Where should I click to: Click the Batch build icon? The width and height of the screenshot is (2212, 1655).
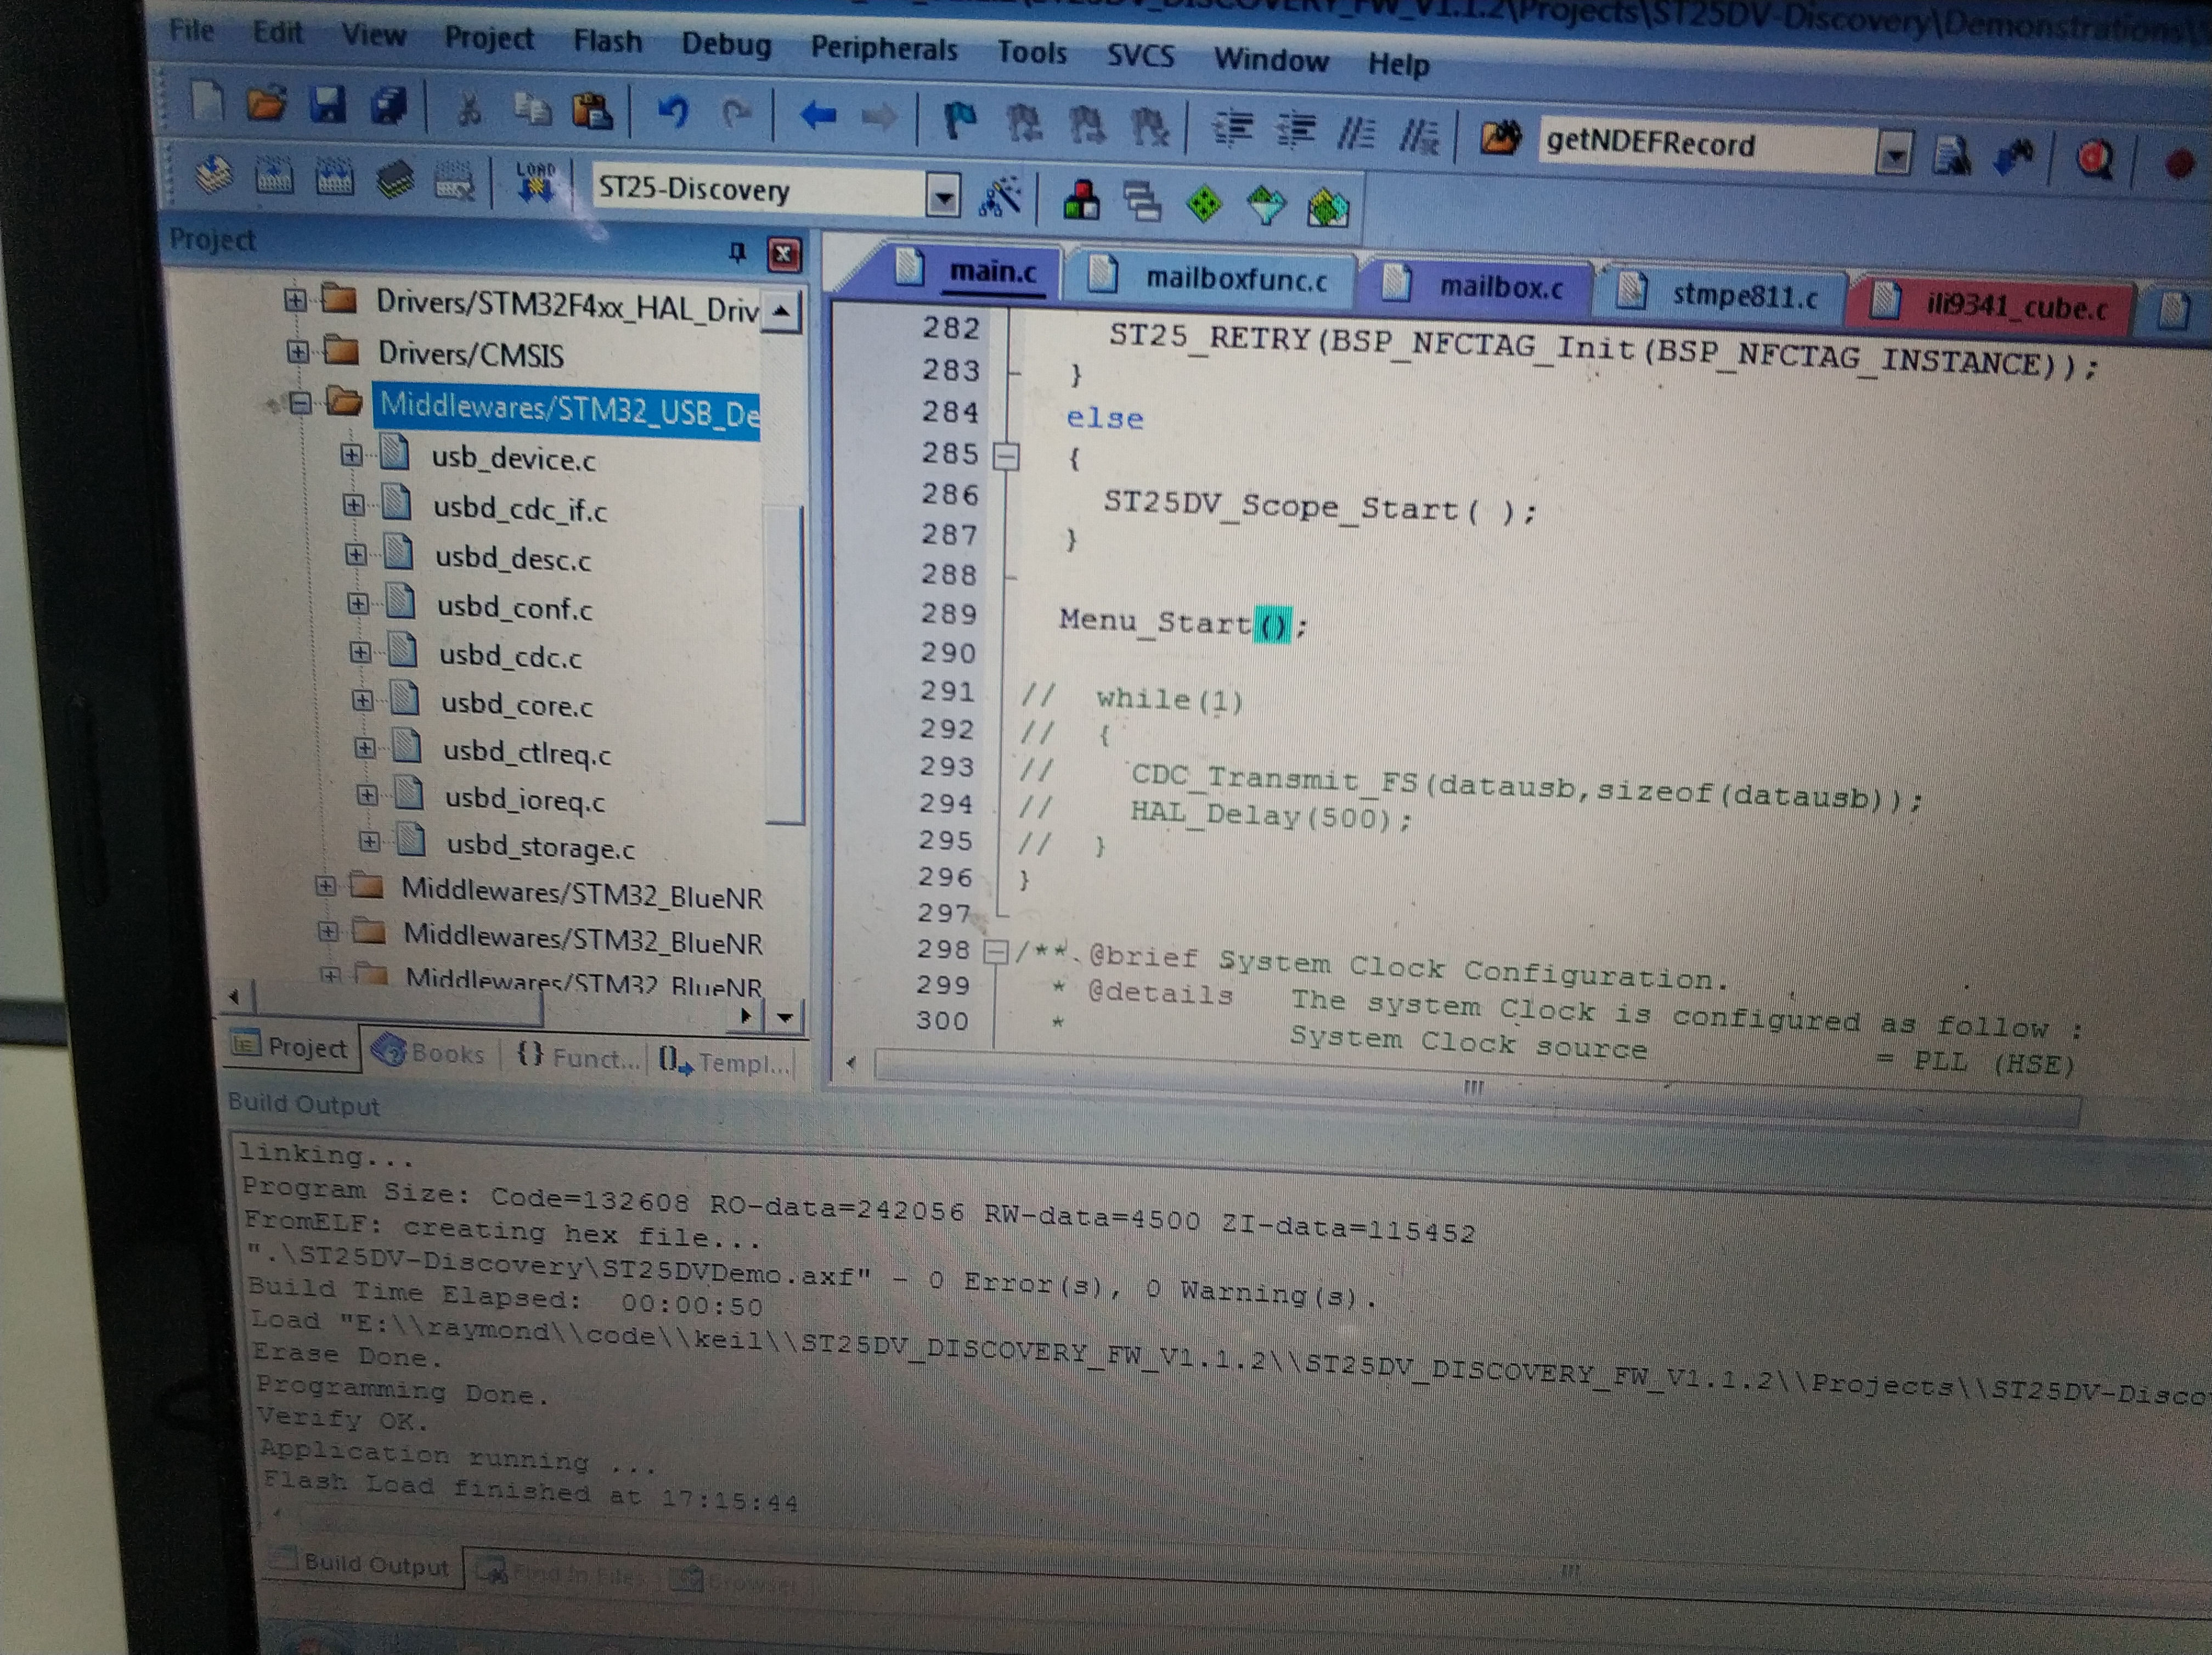pyautogui.click(x=395, y=180)
